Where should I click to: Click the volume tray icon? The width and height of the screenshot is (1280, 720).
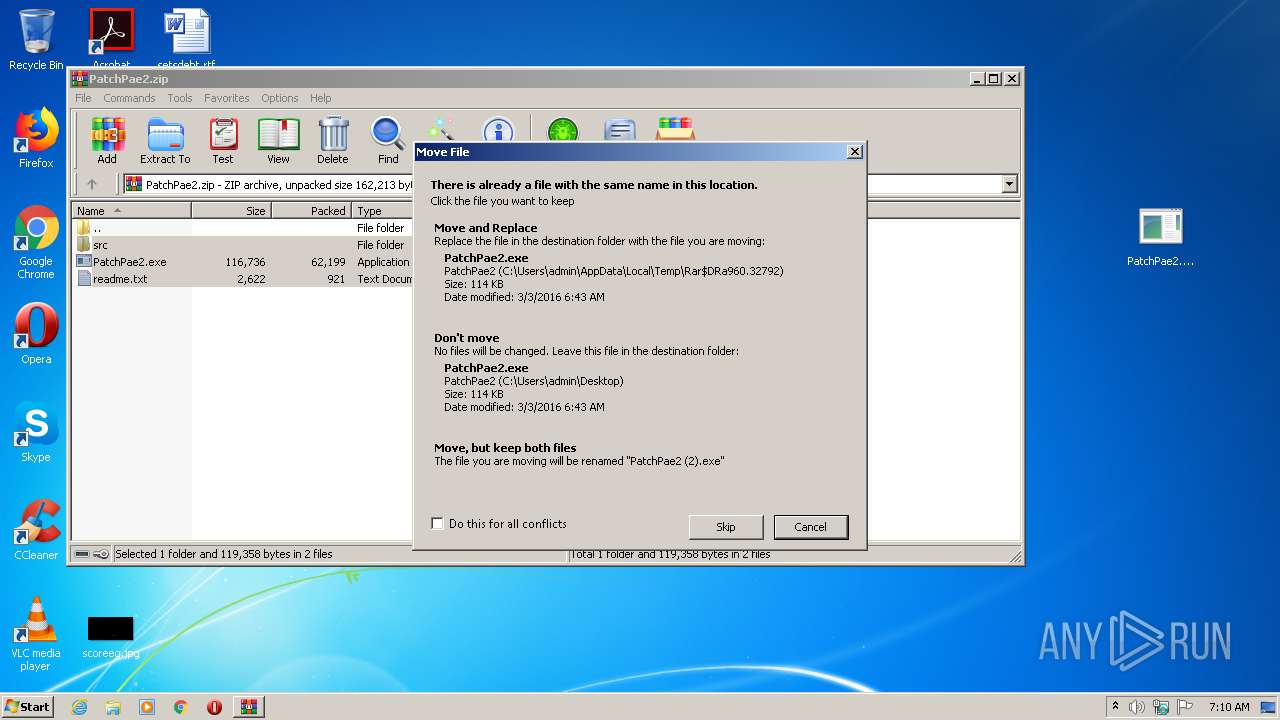click(x=1137, y=707)
